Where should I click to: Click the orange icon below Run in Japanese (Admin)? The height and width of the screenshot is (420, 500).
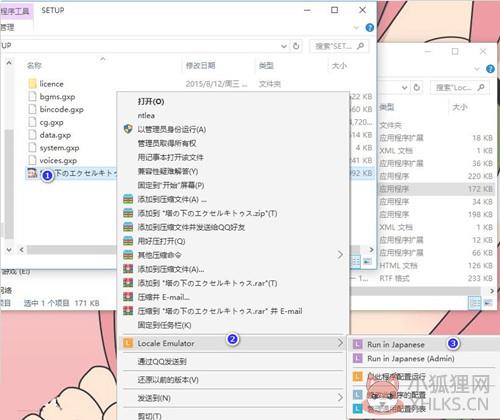357,377
